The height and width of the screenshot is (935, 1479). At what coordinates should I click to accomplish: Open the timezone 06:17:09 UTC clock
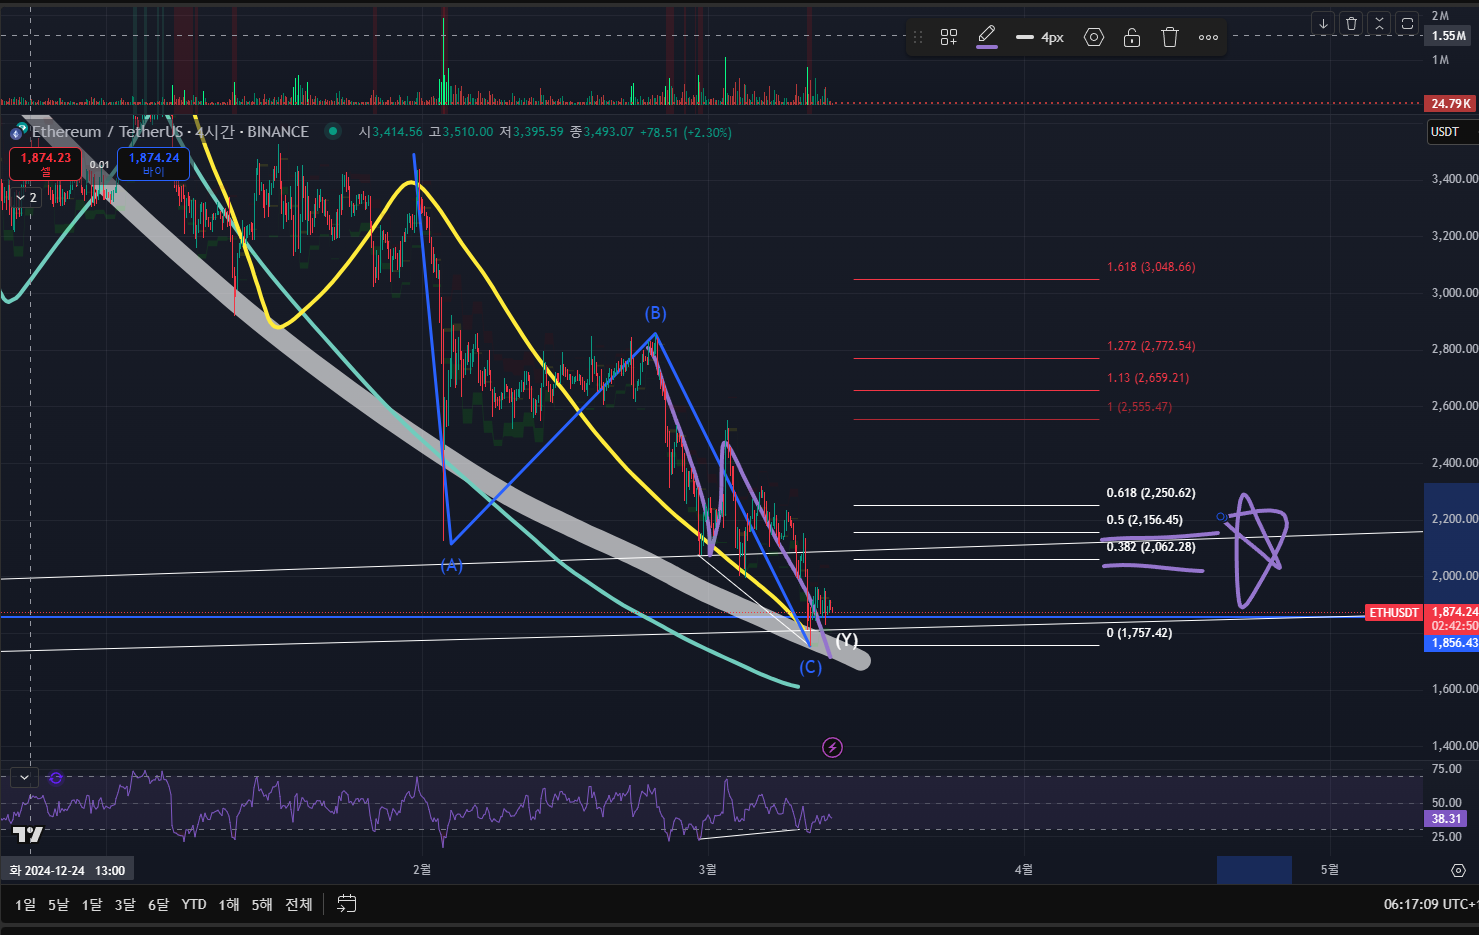pos(1430,904)
